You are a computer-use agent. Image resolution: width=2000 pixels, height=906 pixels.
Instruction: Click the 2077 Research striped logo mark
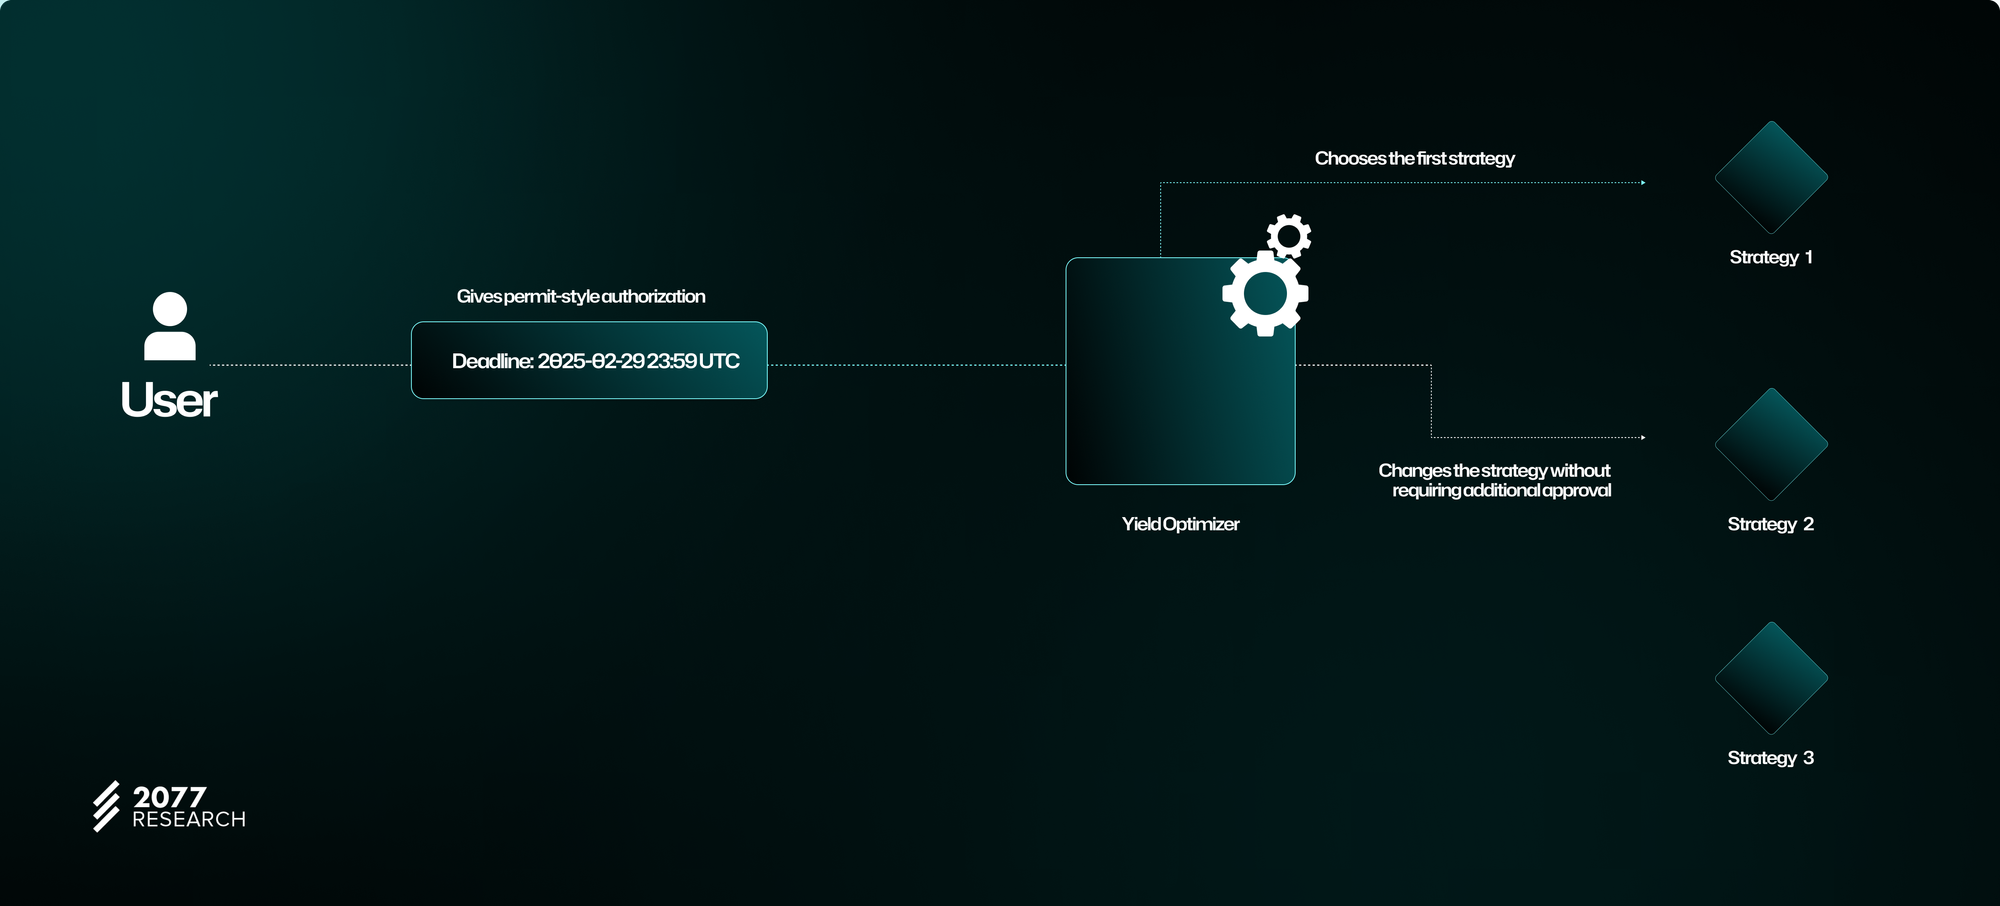[106, 806]
